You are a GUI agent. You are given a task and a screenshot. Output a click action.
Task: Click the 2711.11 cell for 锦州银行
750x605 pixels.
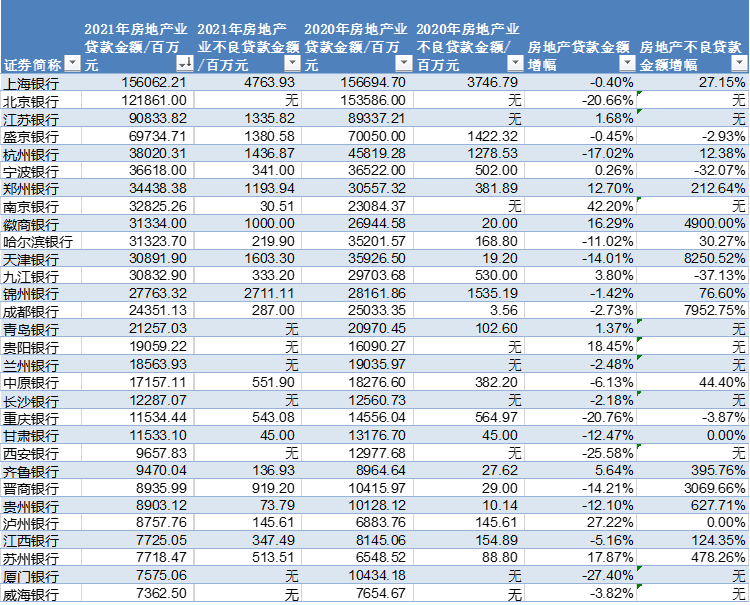tap(248, 293)
